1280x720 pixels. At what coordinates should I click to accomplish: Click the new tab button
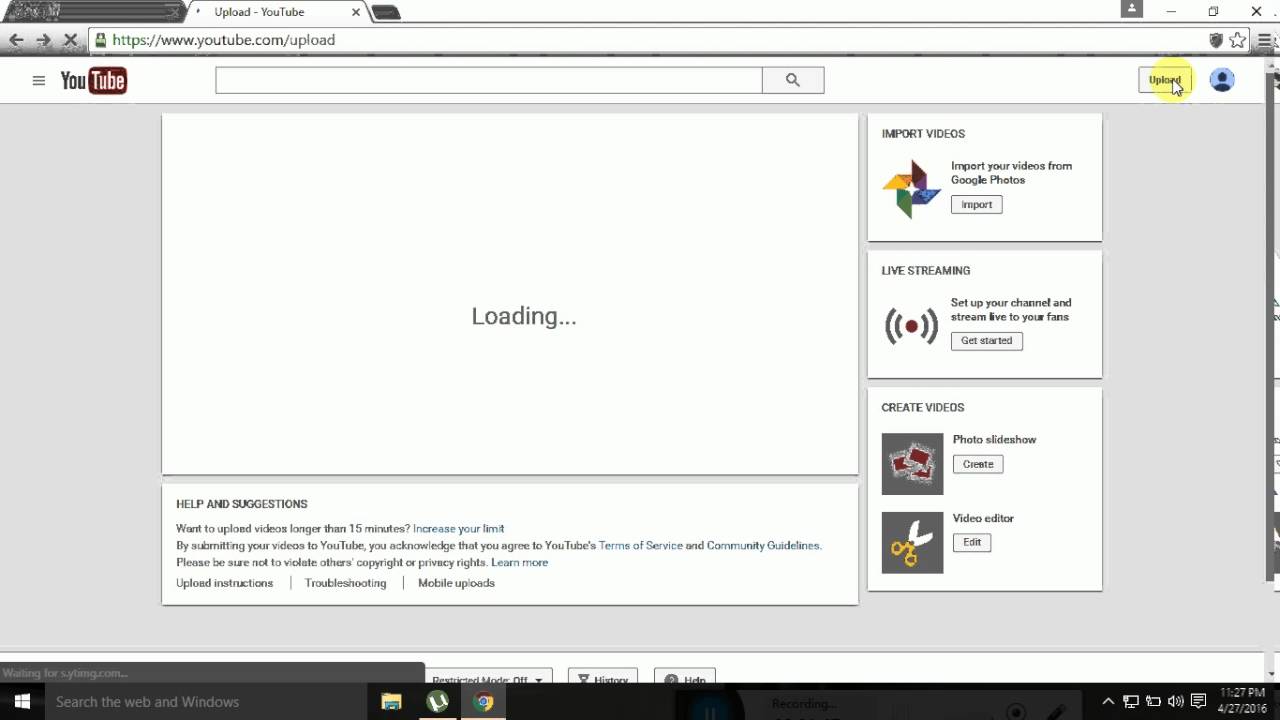386,13
